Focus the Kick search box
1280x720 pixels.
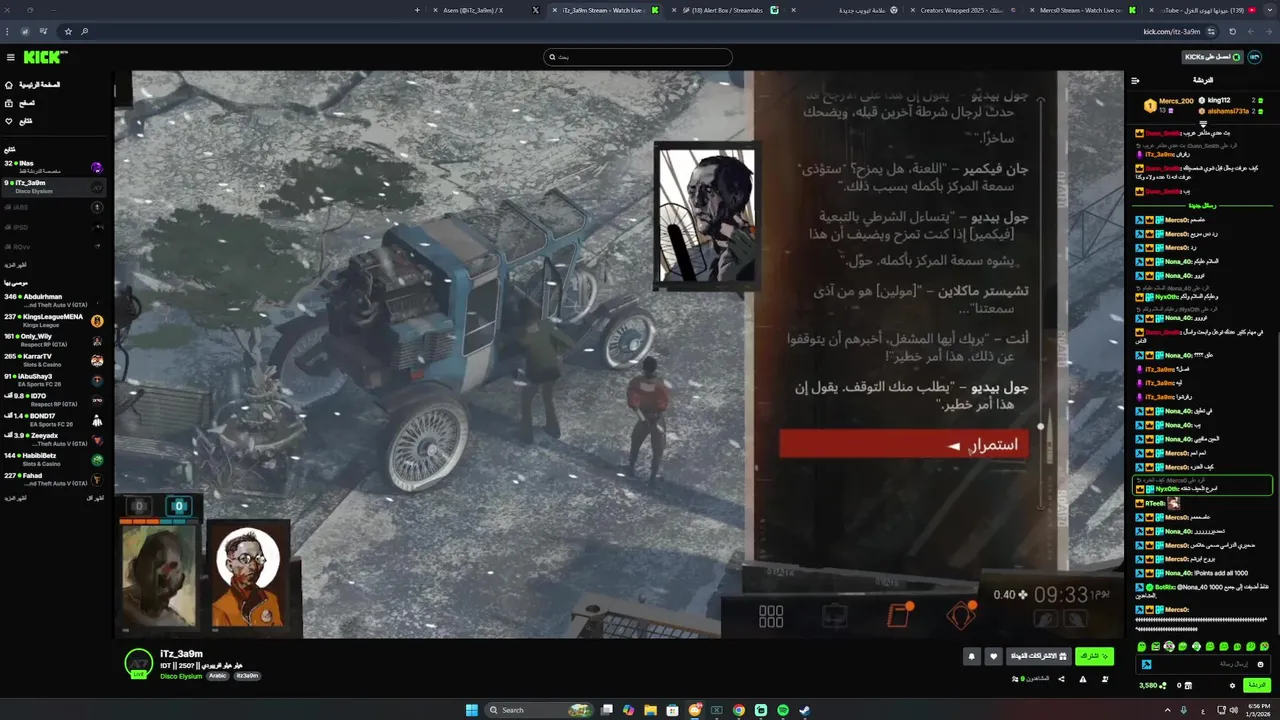[x=638, y=57]
